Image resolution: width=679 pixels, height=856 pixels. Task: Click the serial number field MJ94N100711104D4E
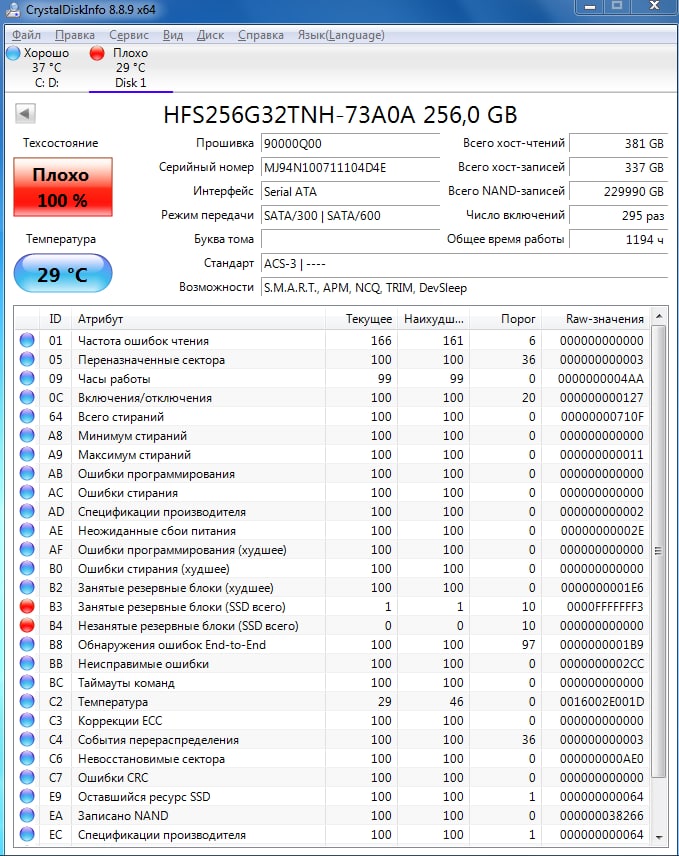350,168
